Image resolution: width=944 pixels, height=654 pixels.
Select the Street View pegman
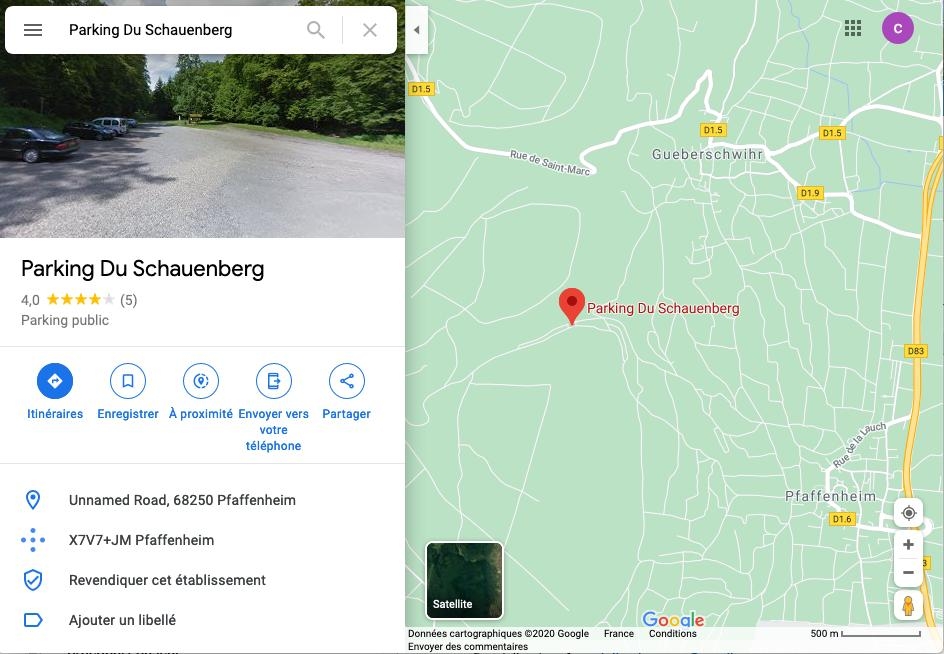pyautogui.click(x=908, y=605)
